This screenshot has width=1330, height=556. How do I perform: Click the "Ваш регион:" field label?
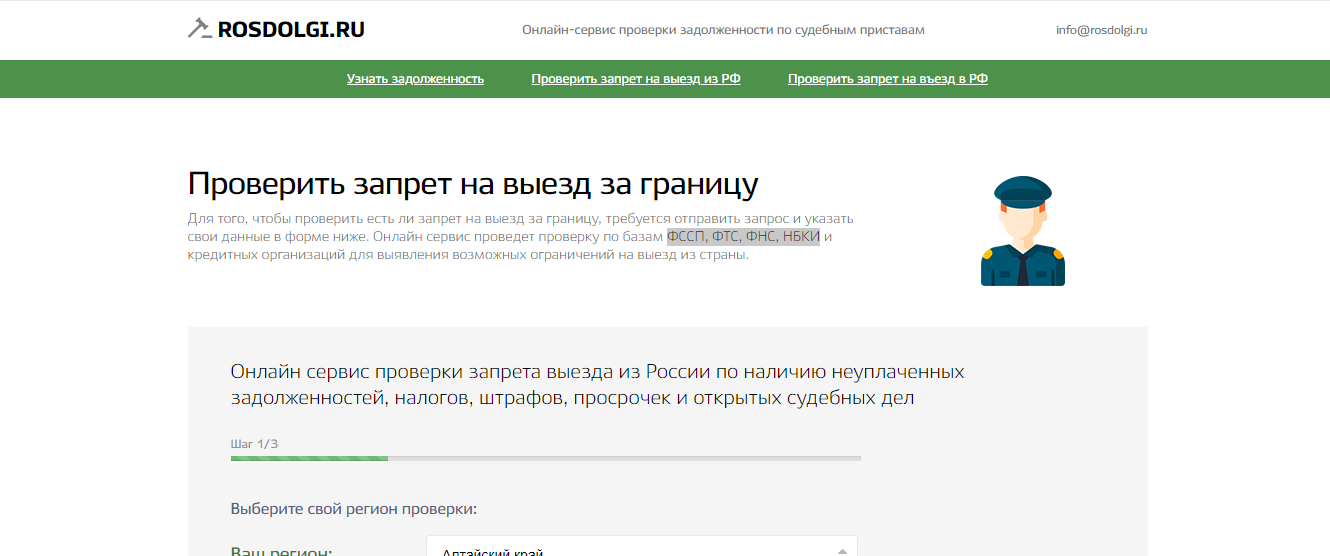(x=281, y=551)
